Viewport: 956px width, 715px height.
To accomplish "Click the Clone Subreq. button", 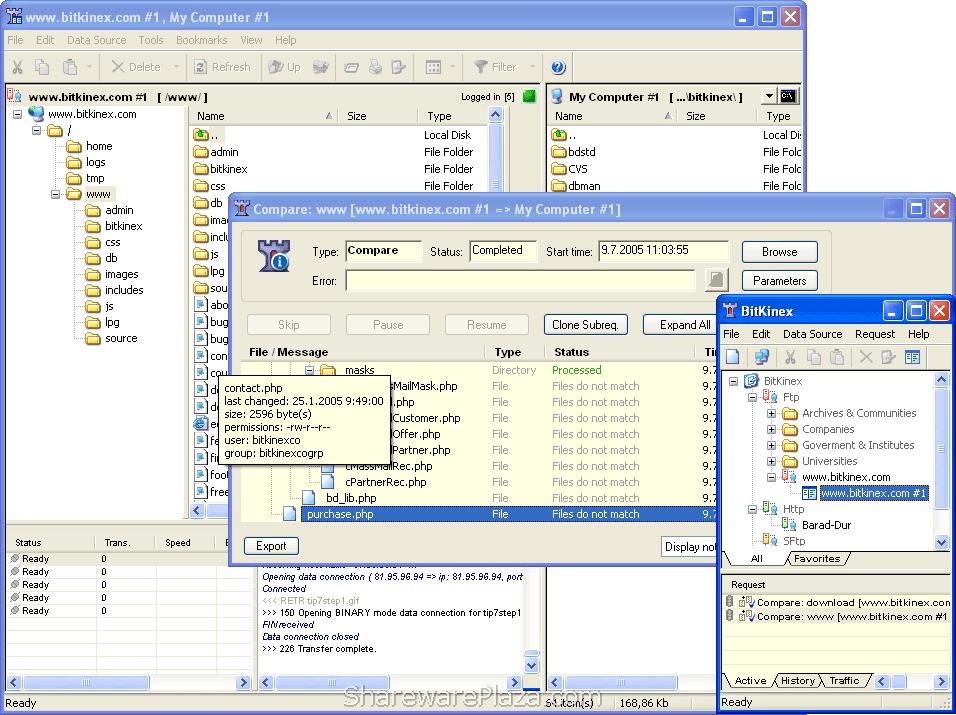I will point(585,325).
